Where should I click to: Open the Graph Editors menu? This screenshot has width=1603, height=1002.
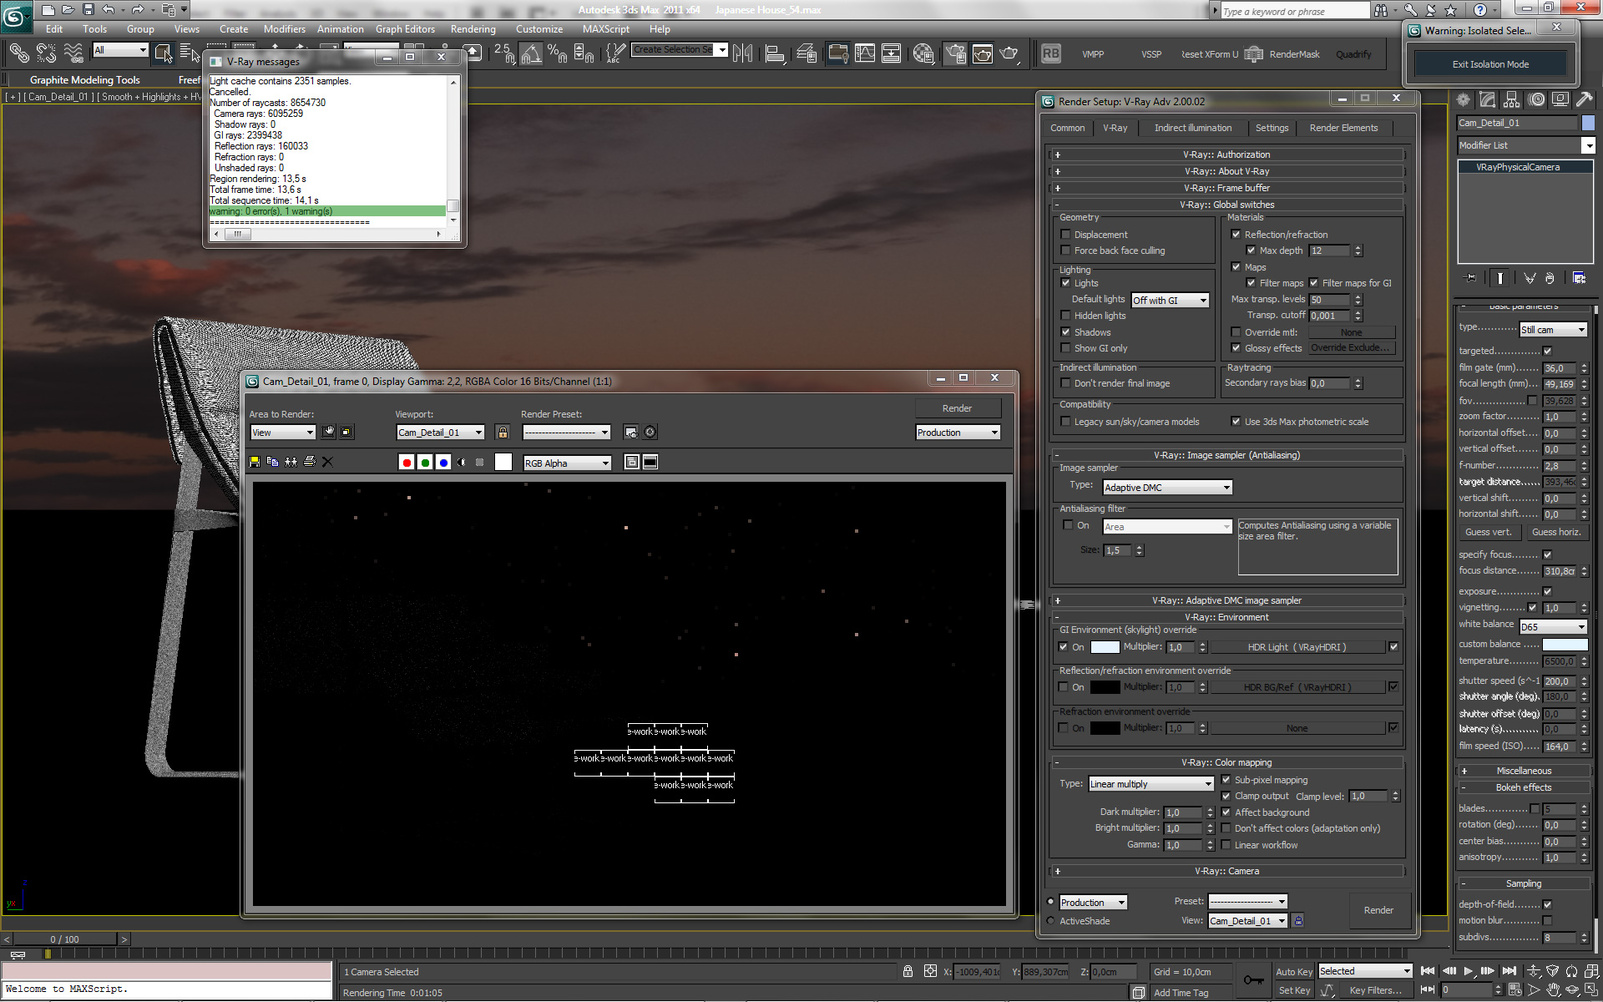pyautogui.click(x=405, y=29)
